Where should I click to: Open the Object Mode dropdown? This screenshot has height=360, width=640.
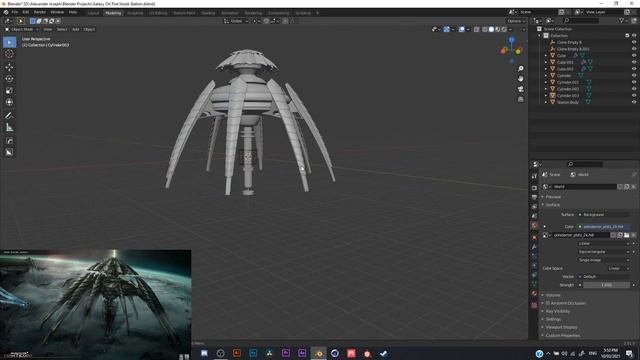(21, 29)
